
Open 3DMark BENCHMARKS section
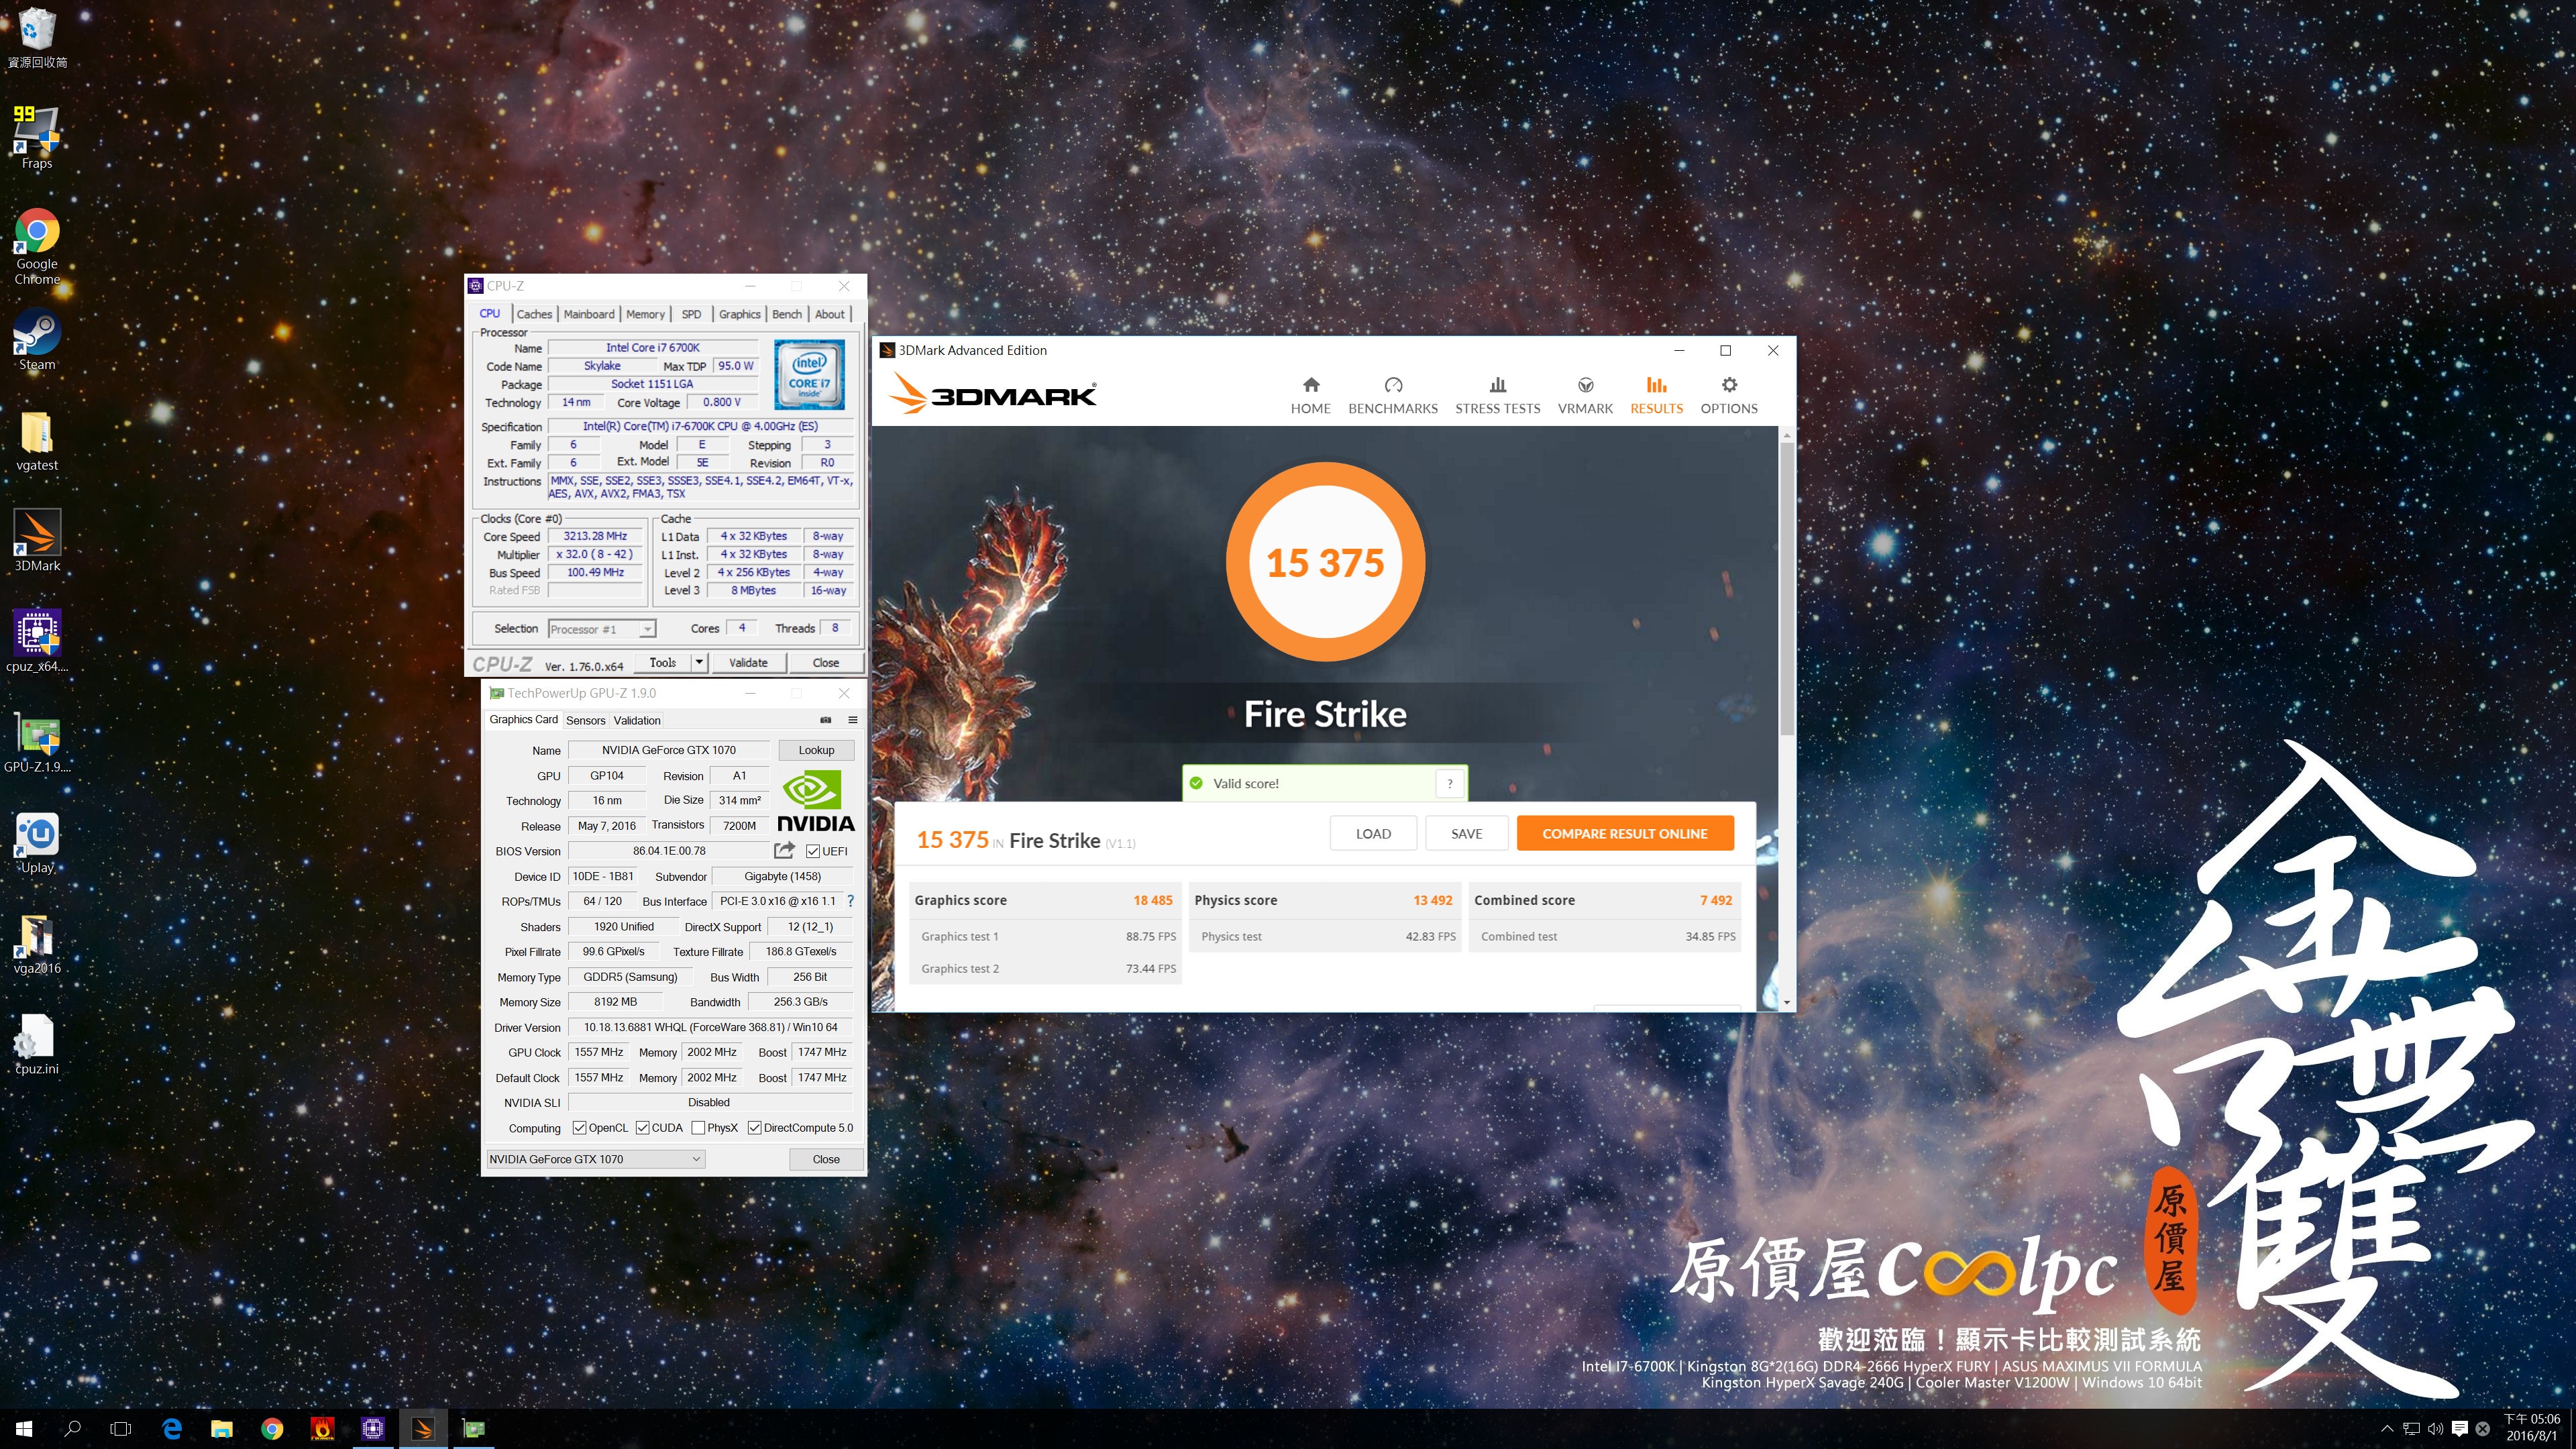click(x=1392, y=396)
